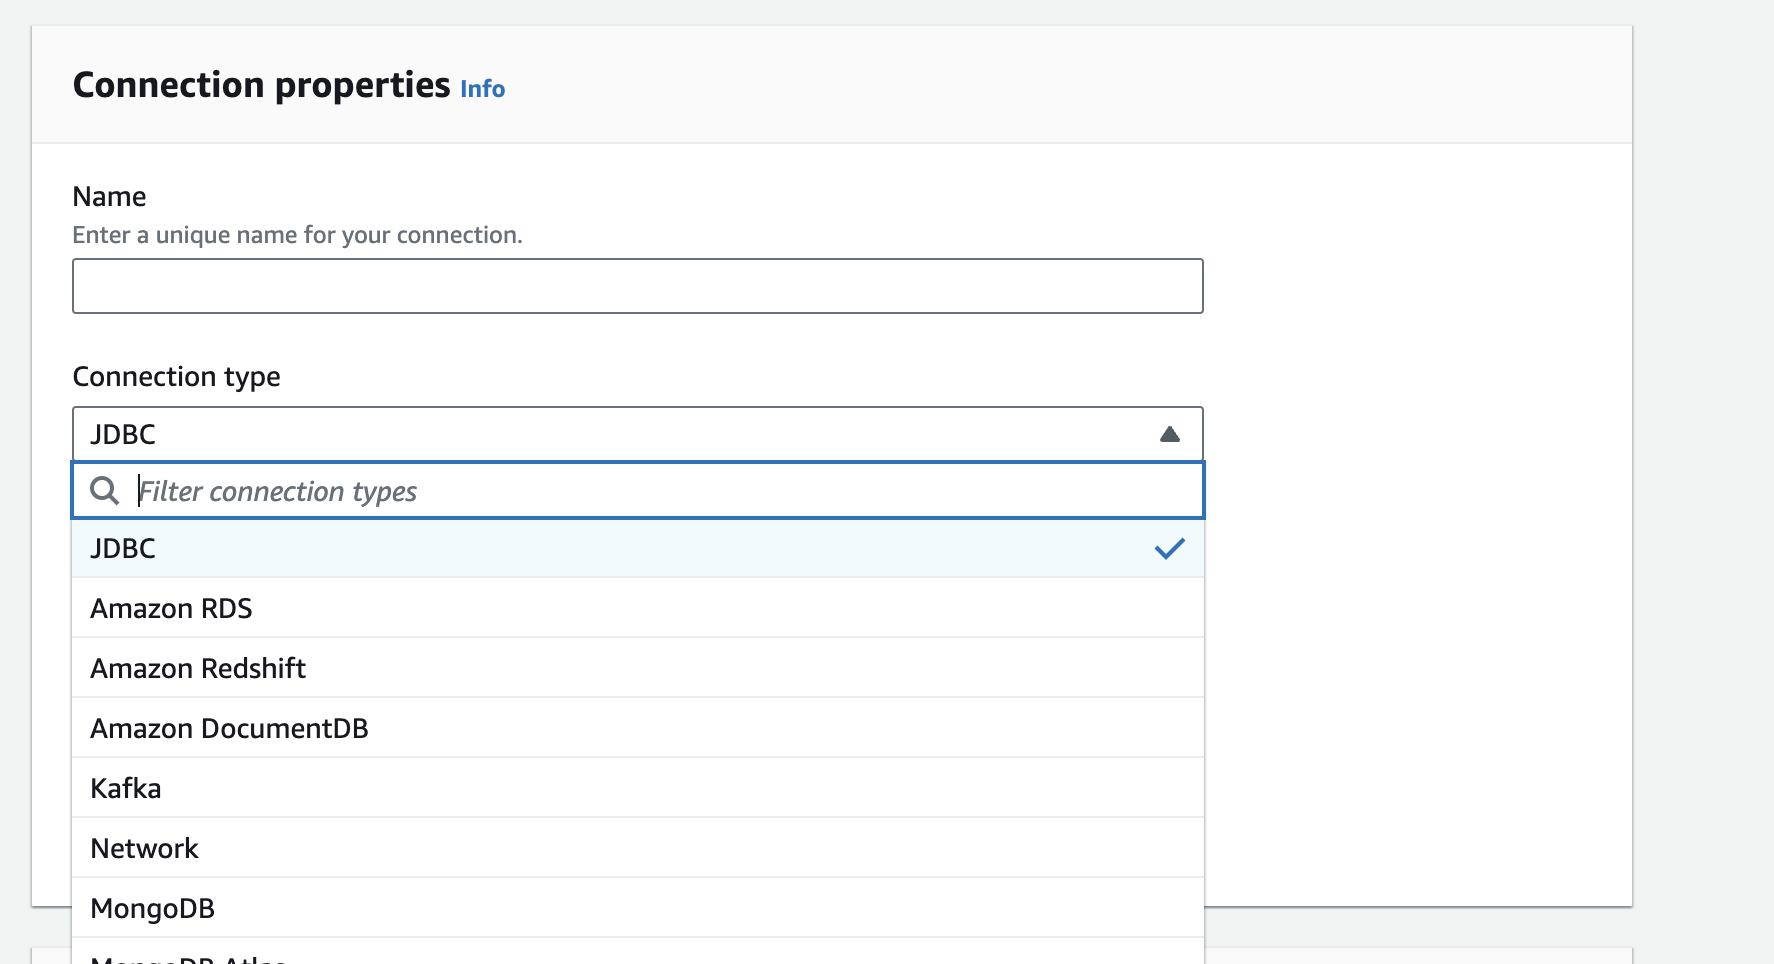The image size is (1774, 964).
Task: Focus the Filter connection types field
Action: coord(660,491)
